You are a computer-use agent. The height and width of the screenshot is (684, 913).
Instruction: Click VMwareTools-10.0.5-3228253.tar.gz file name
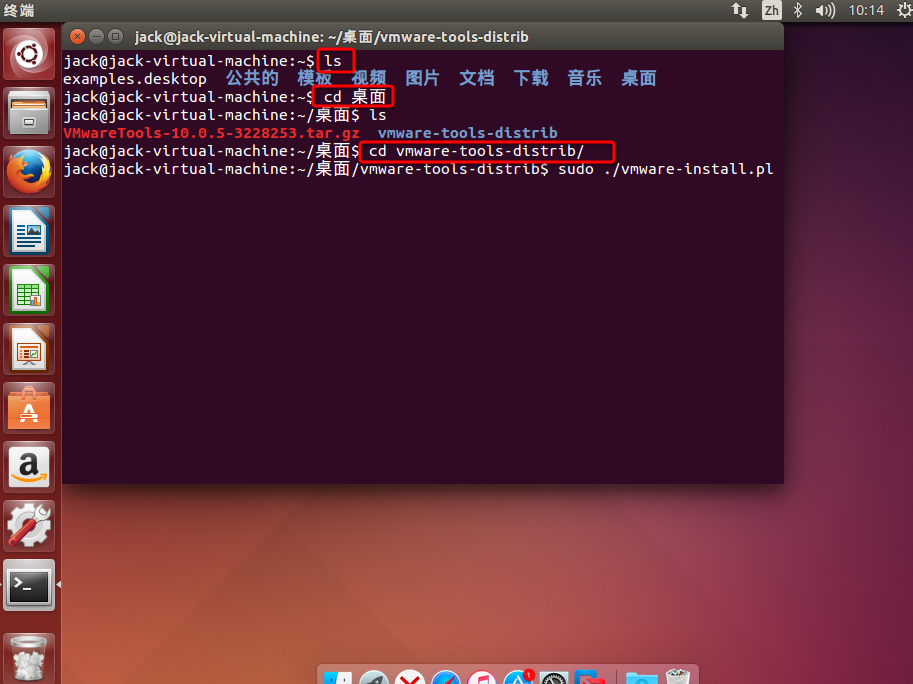click(x=211, y=133)
